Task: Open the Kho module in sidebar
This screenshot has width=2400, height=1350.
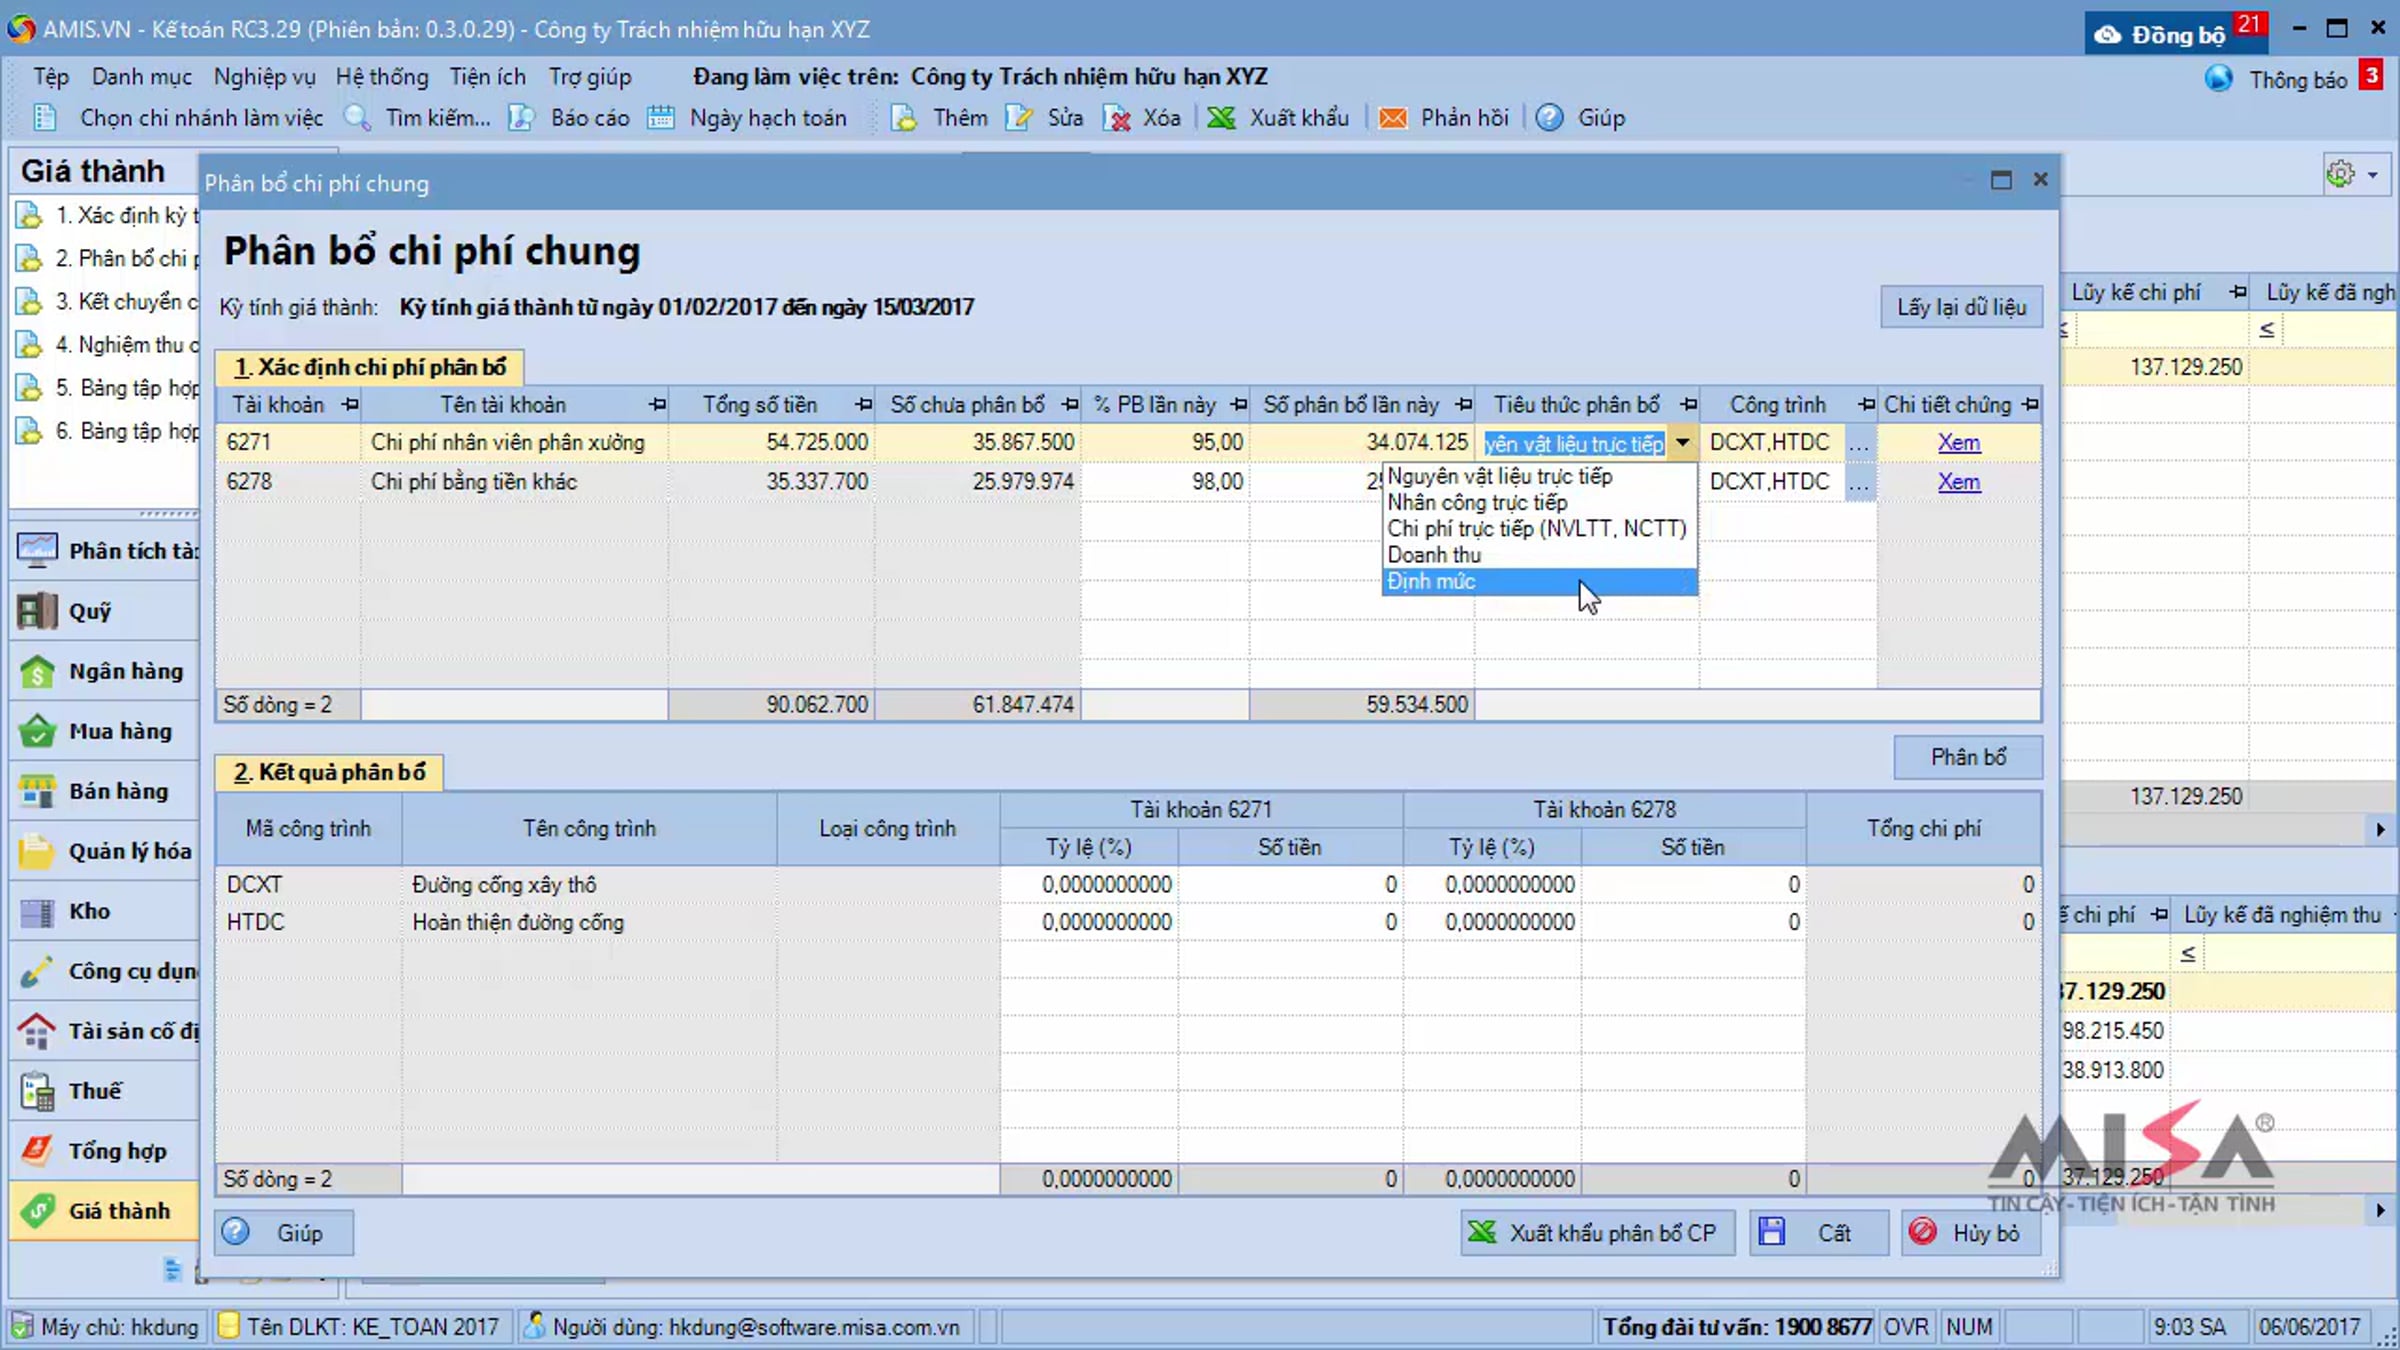Action: [x=105, y=911]
